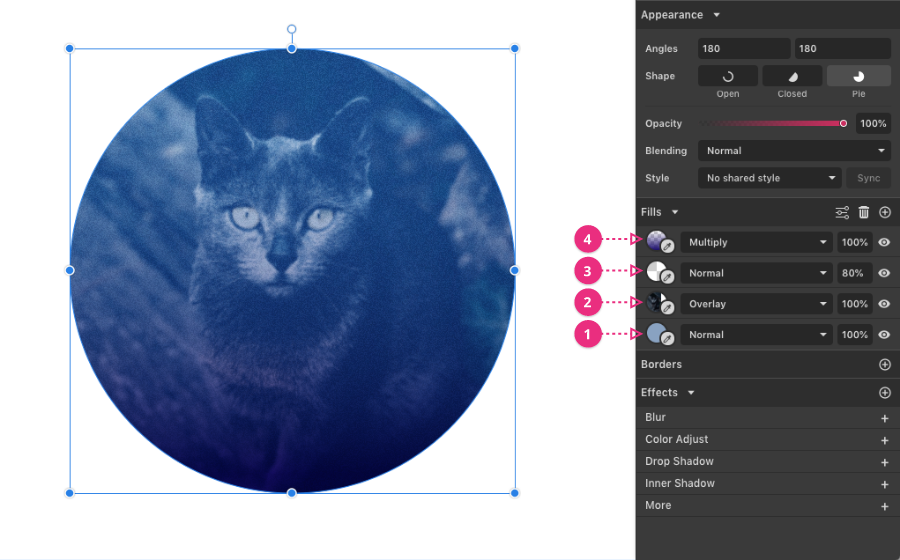Hide the Multiply fill layer

click(x=884, y=242)
